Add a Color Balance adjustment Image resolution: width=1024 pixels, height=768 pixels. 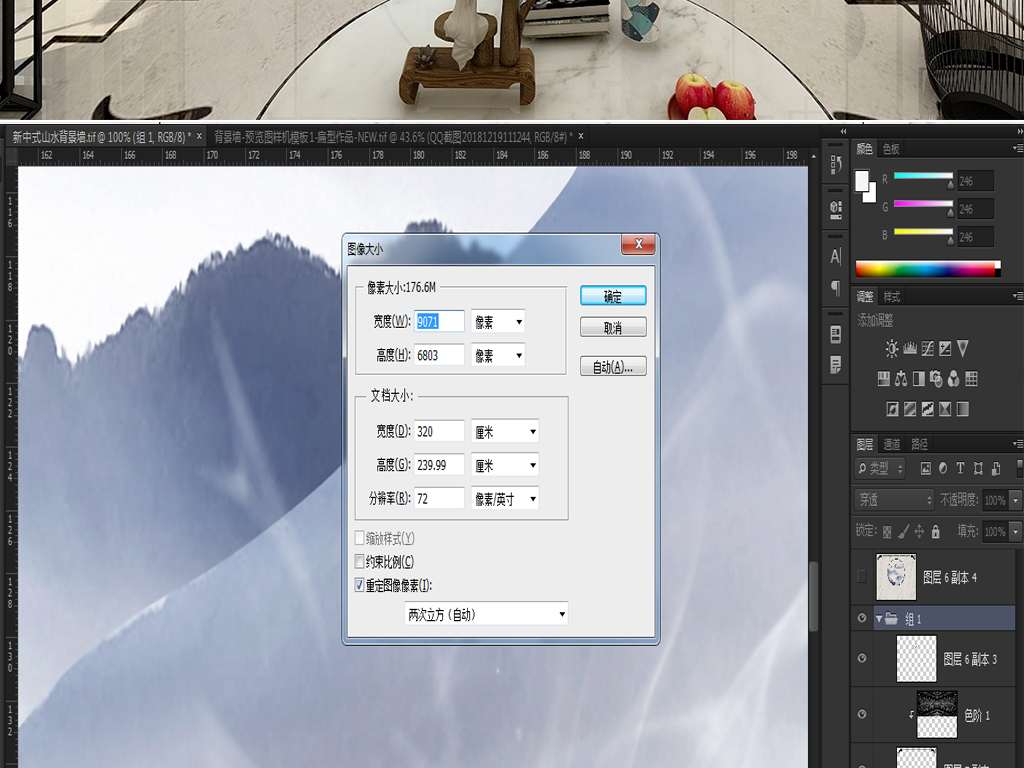[901, 379]
